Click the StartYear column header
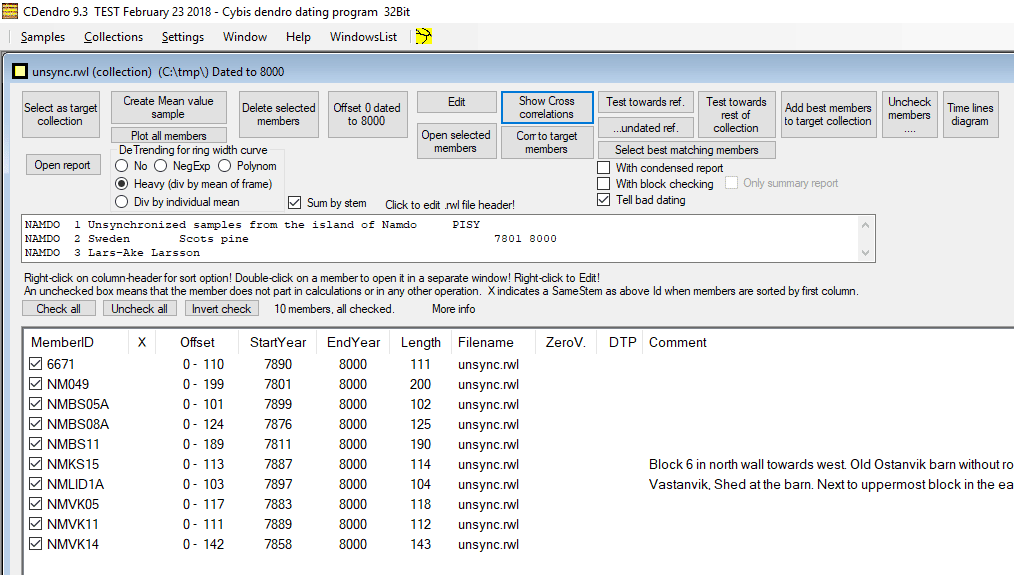This screenshot has width=1014, height=575. (x=278, y=342)
